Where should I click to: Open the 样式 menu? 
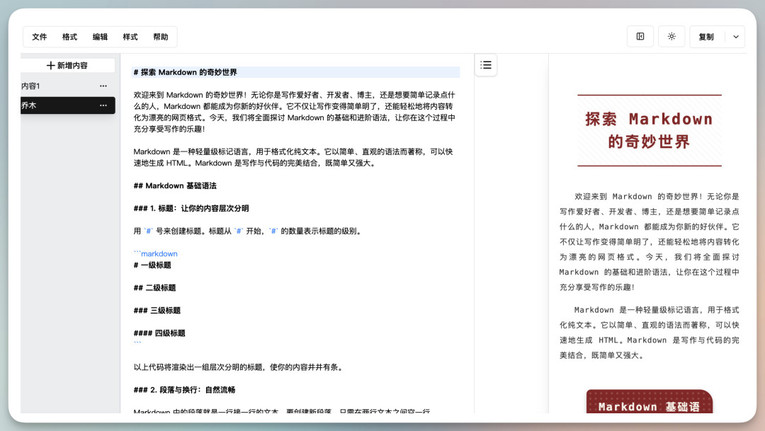tap(130, 37)
